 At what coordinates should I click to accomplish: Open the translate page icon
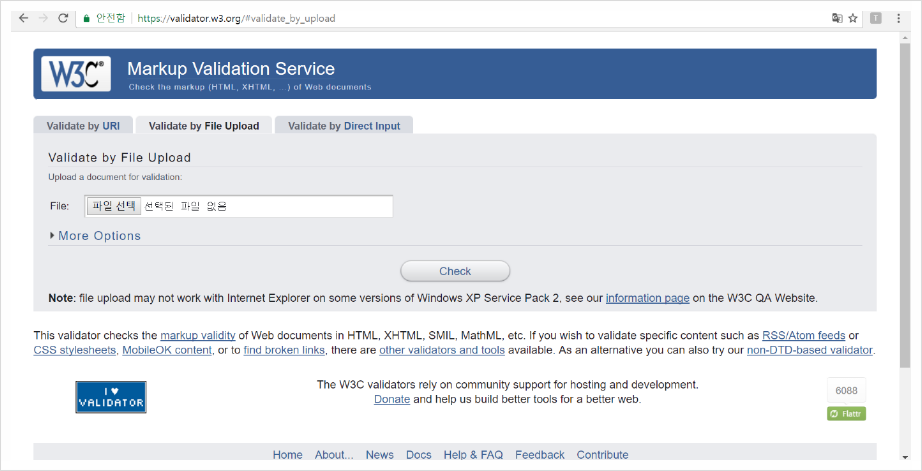click(x=837, y=18)
